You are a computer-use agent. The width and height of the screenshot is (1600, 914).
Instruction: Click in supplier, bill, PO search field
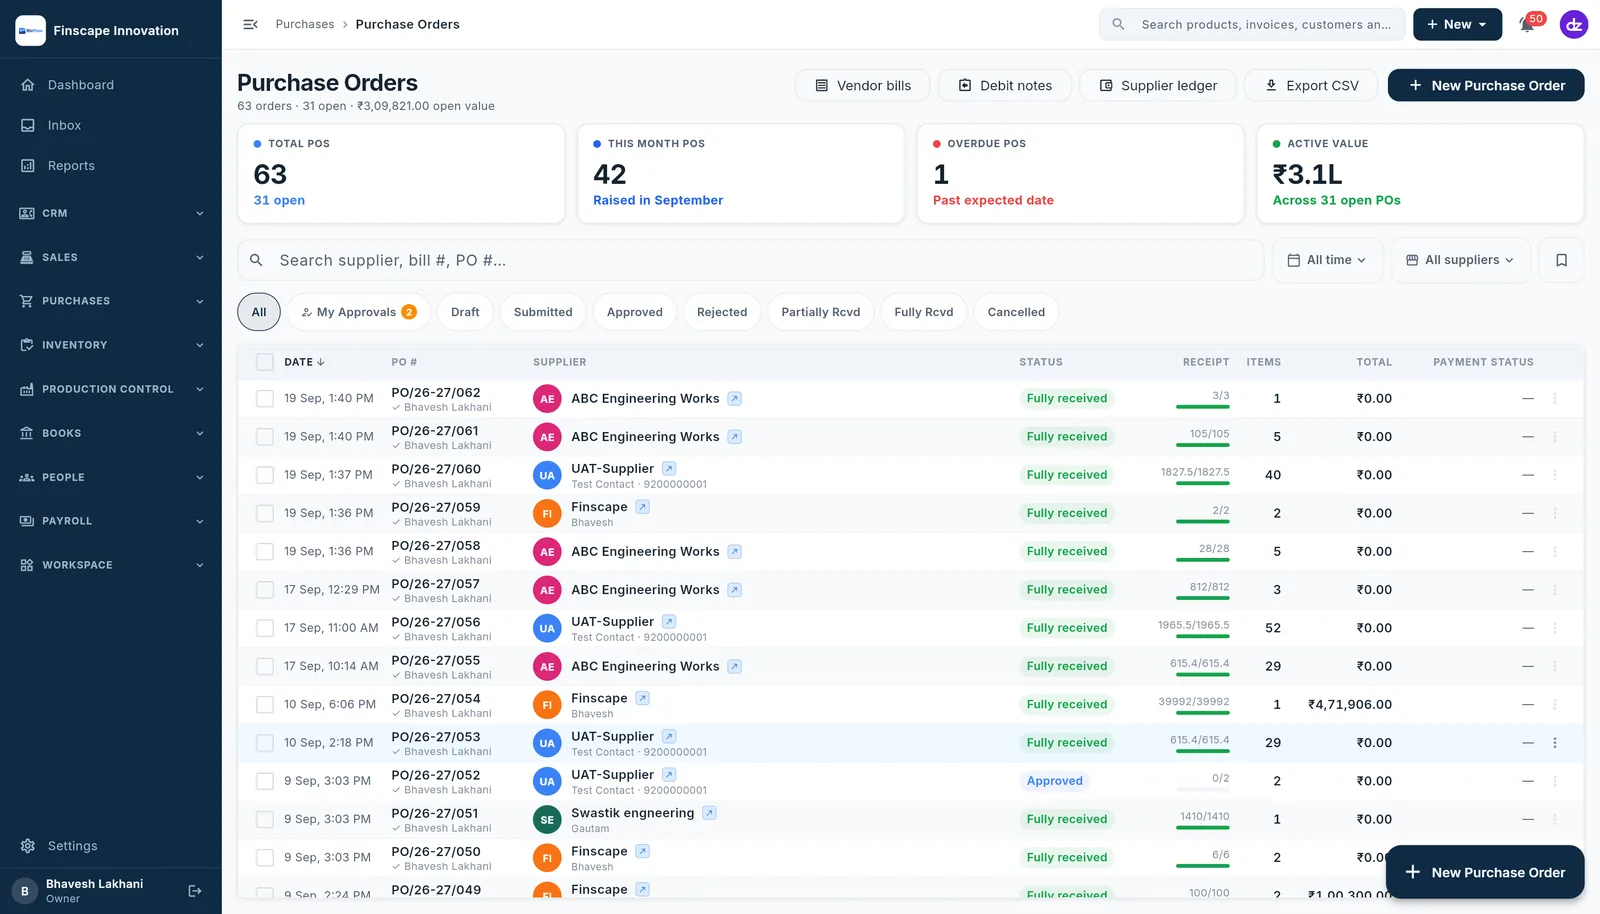coord(751,260)
